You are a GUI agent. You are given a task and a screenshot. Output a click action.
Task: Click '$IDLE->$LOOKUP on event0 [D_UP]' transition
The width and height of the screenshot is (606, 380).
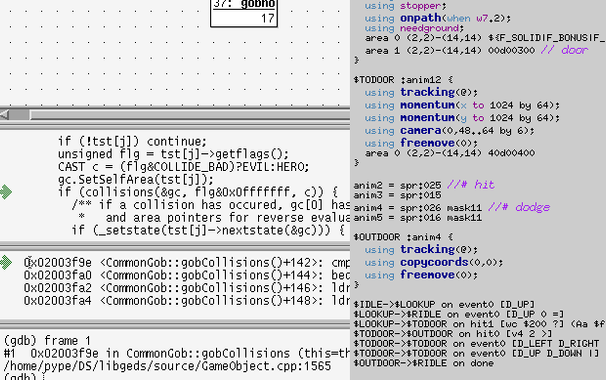444,305
